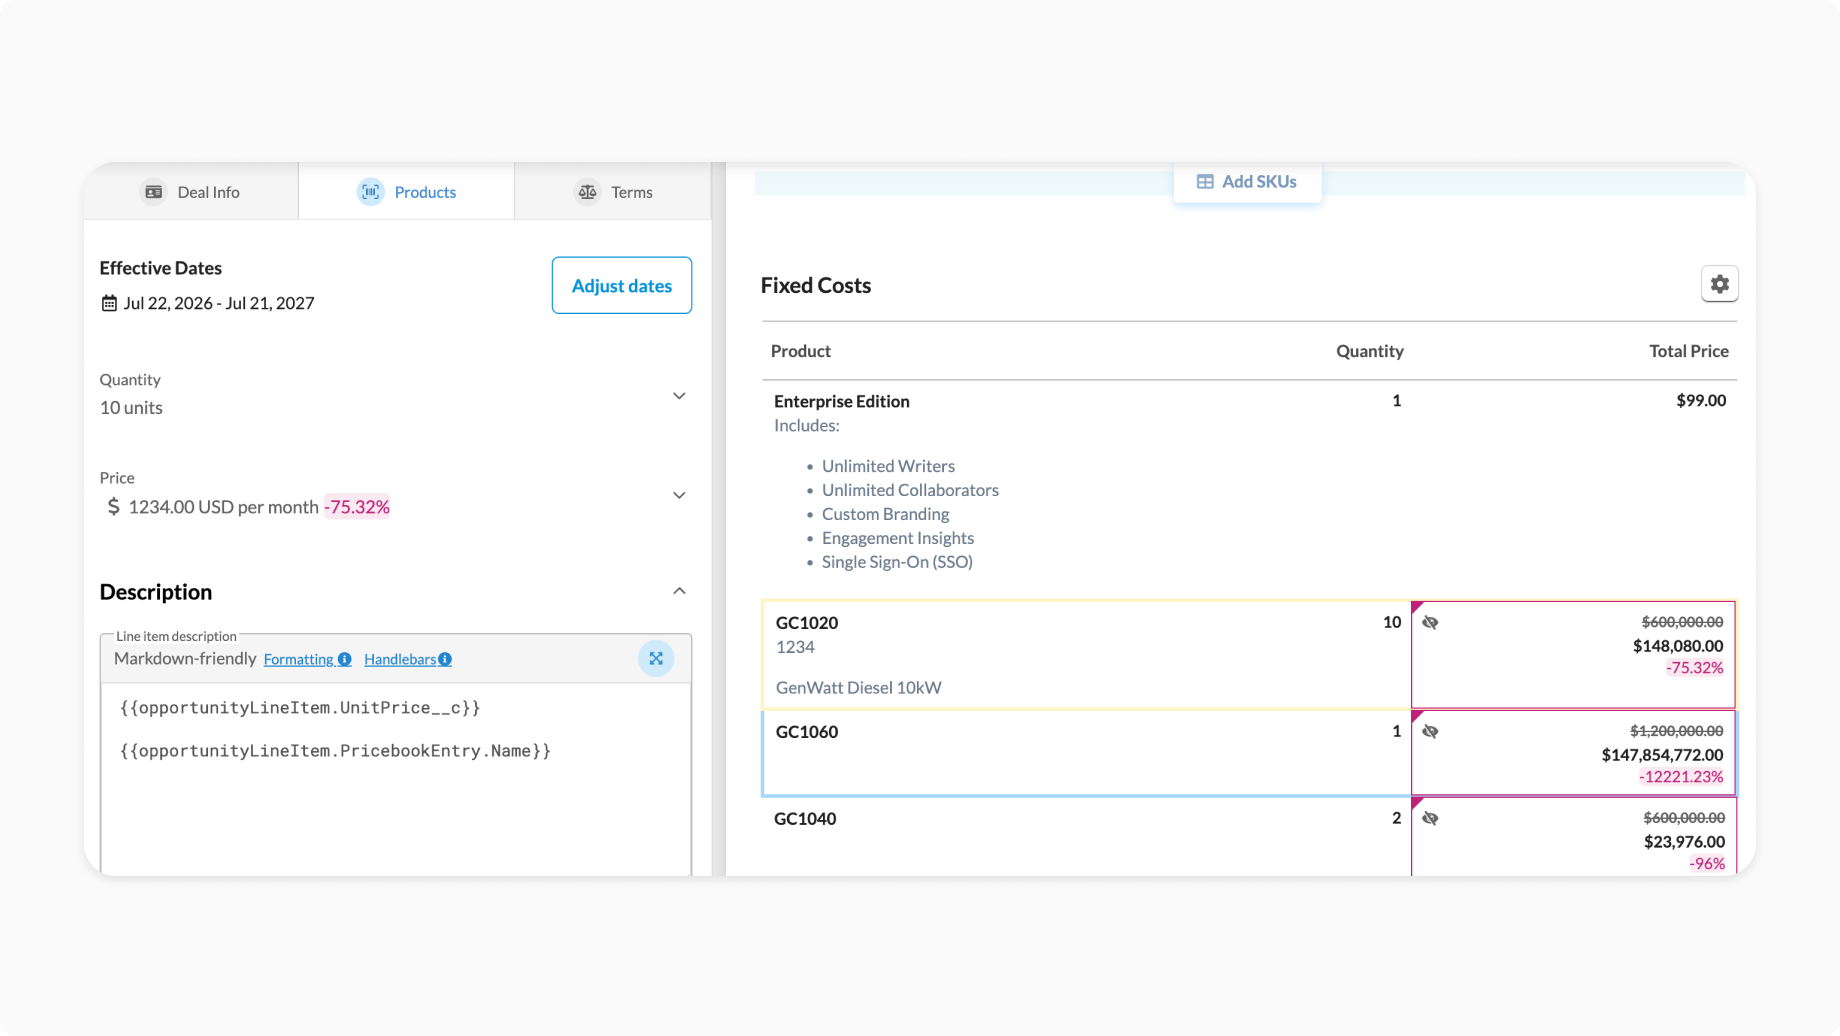Click the dollar sign icon in Price

pyautogui.click(x=113, y=507)
